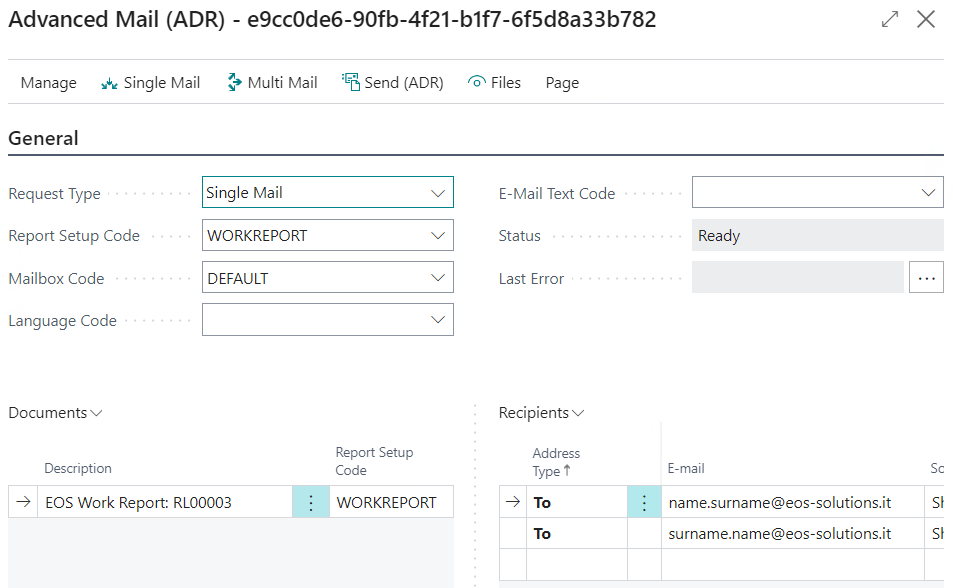Click the Status field showing Ready

coord(817,235)
